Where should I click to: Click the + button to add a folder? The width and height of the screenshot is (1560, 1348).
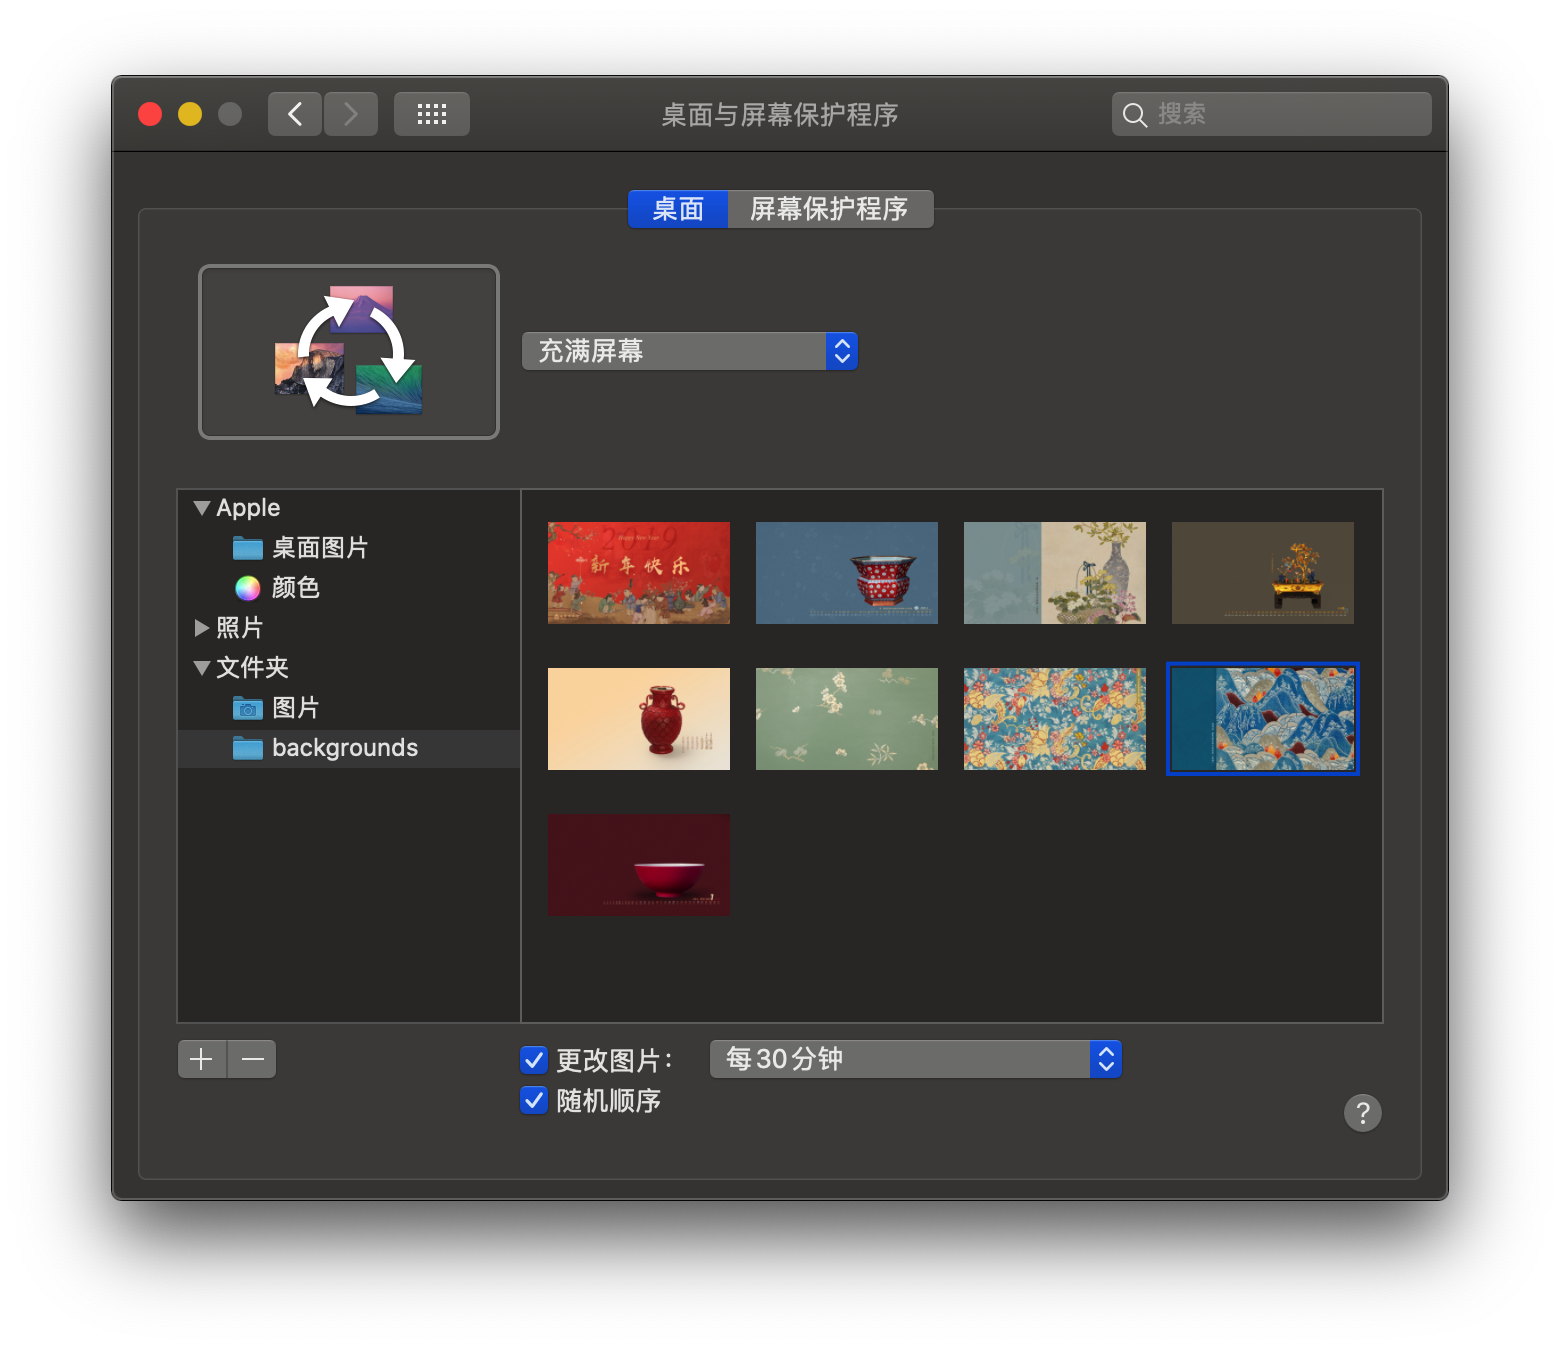coord(201,1058)
